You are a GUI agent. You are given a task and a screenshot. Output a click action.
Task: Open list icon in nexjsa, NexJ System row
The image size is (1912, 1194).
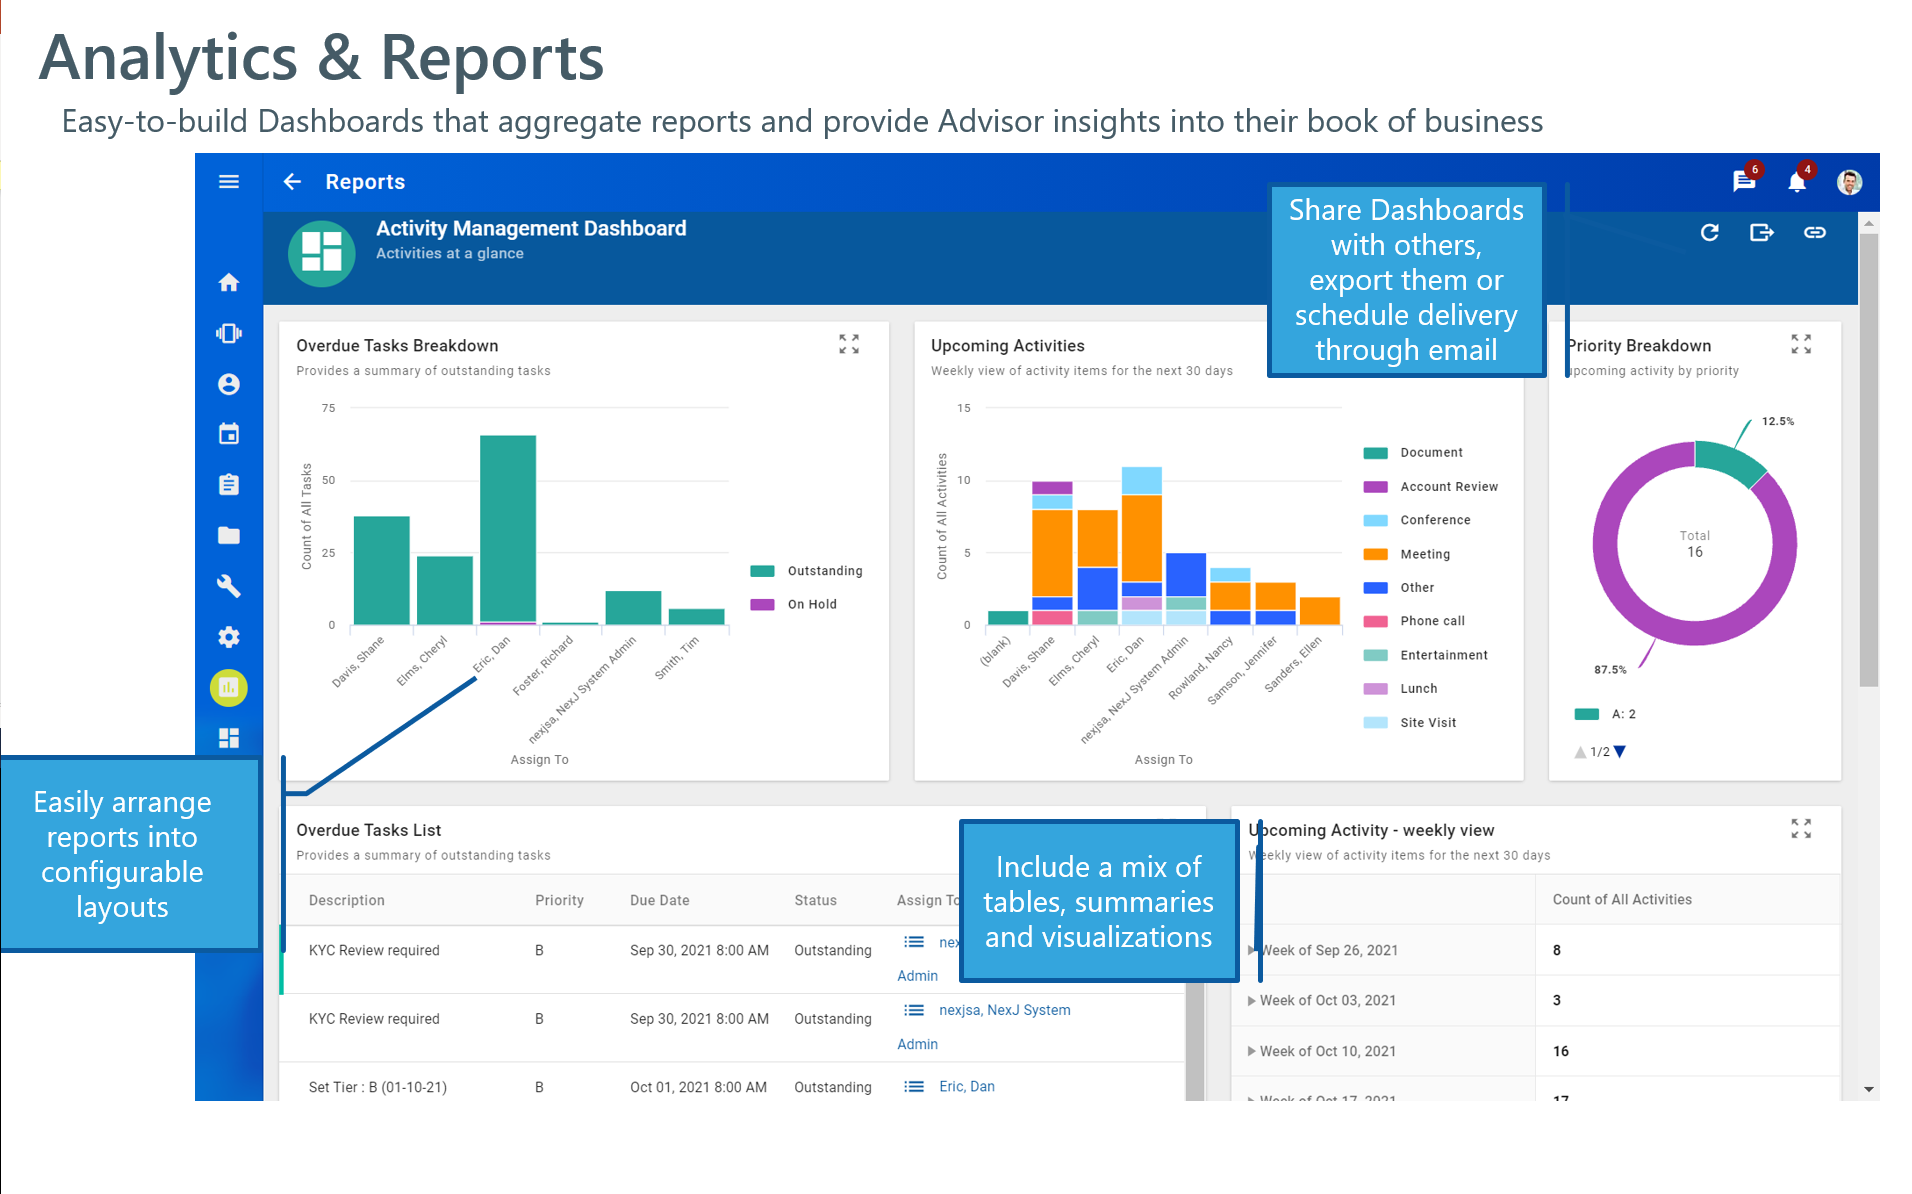click(914, 1010)
